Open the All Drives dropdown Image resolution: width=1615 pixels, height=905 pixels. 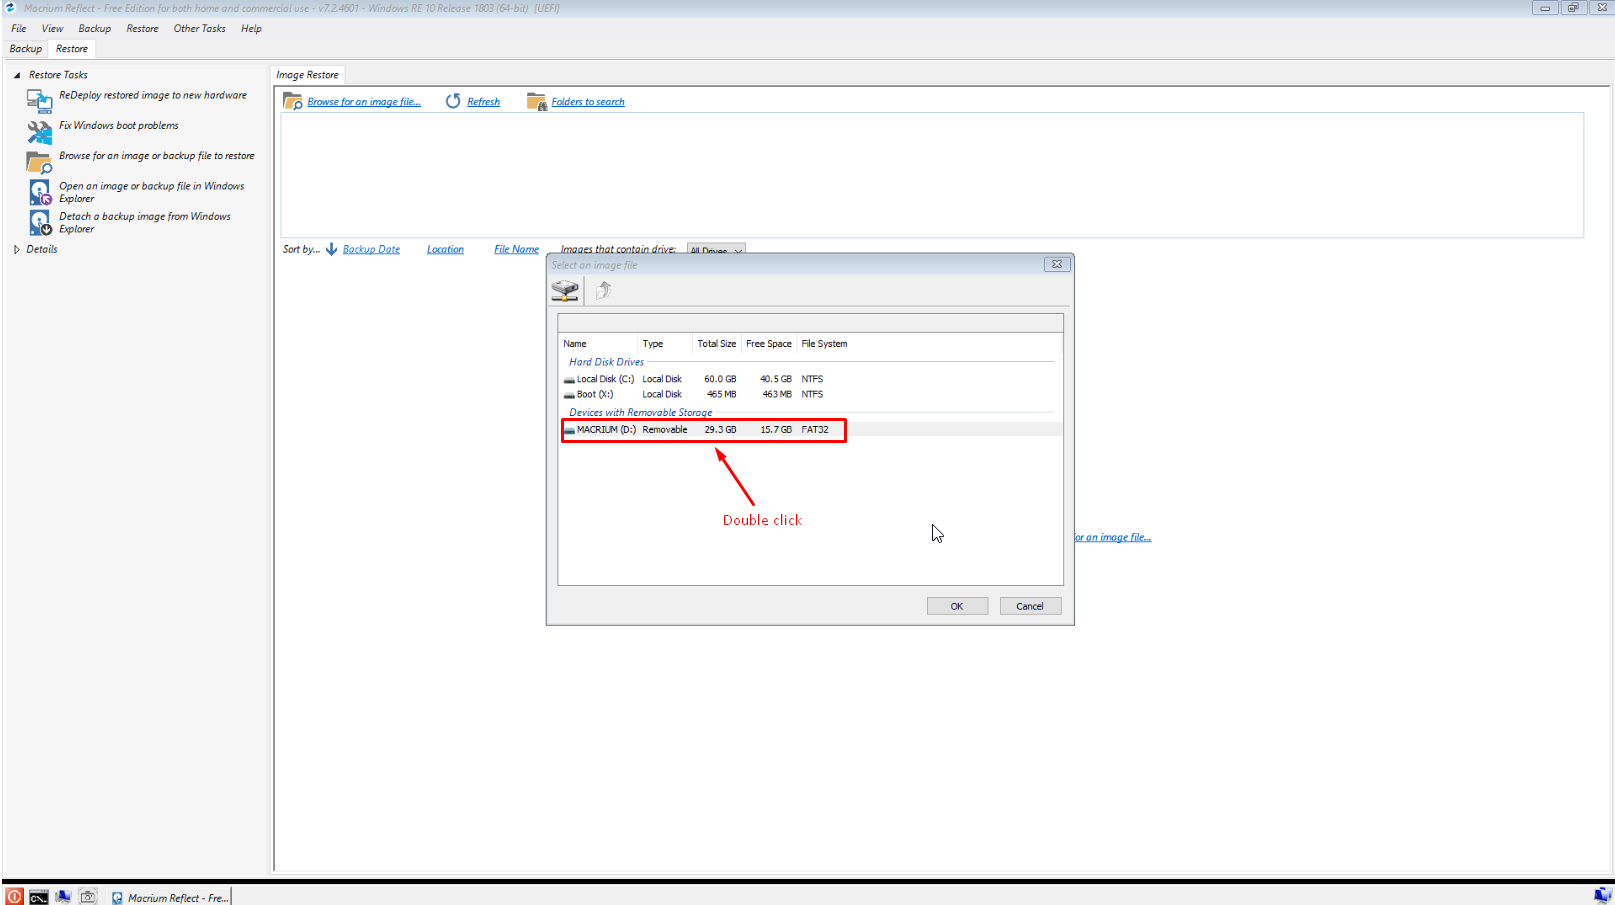716,250
